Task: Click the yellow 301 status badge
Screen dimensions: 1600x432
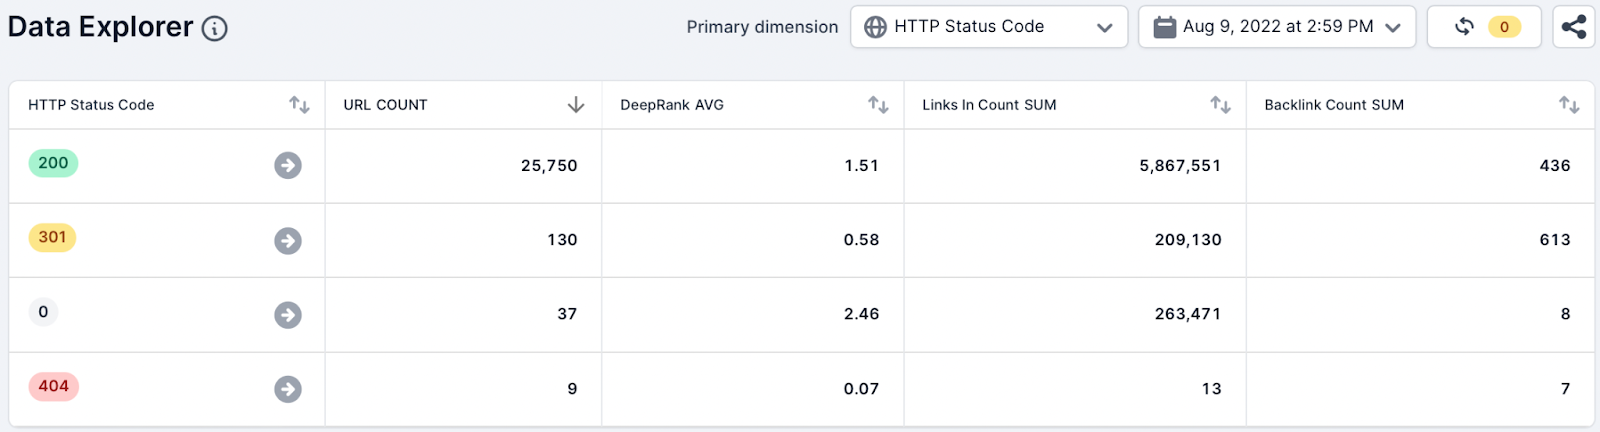Action: click(52, 237)
